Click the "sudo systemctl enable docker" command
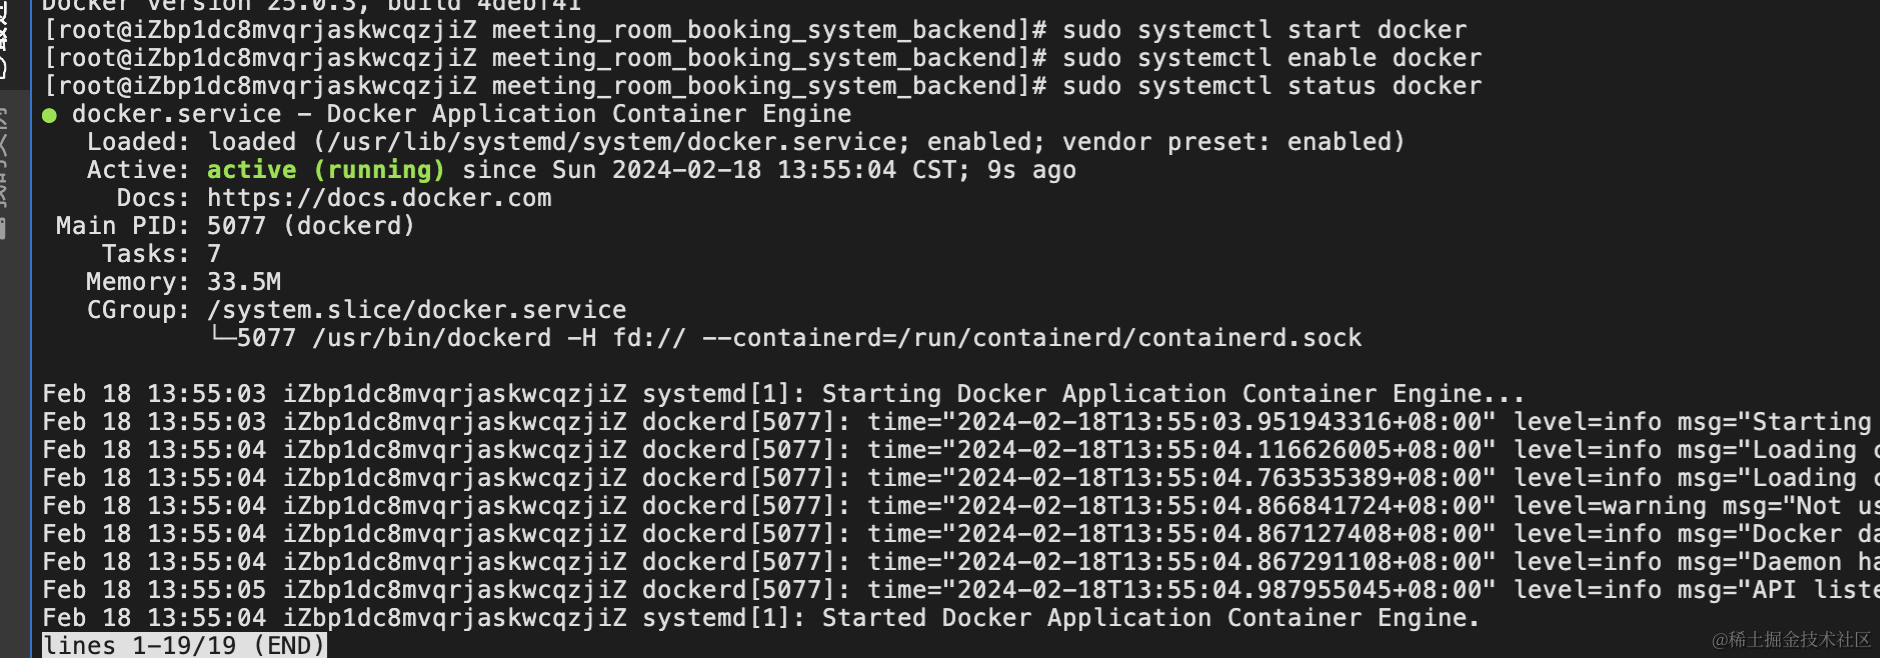Screen dimensions: 1880x658 (1271, 58)
